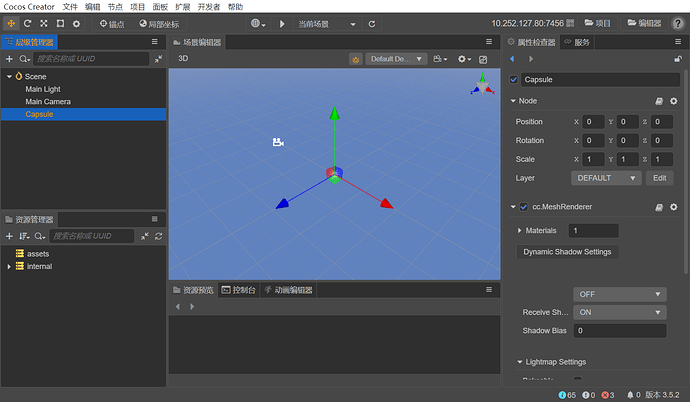Add a new asset in assets panel

(9, 236)
